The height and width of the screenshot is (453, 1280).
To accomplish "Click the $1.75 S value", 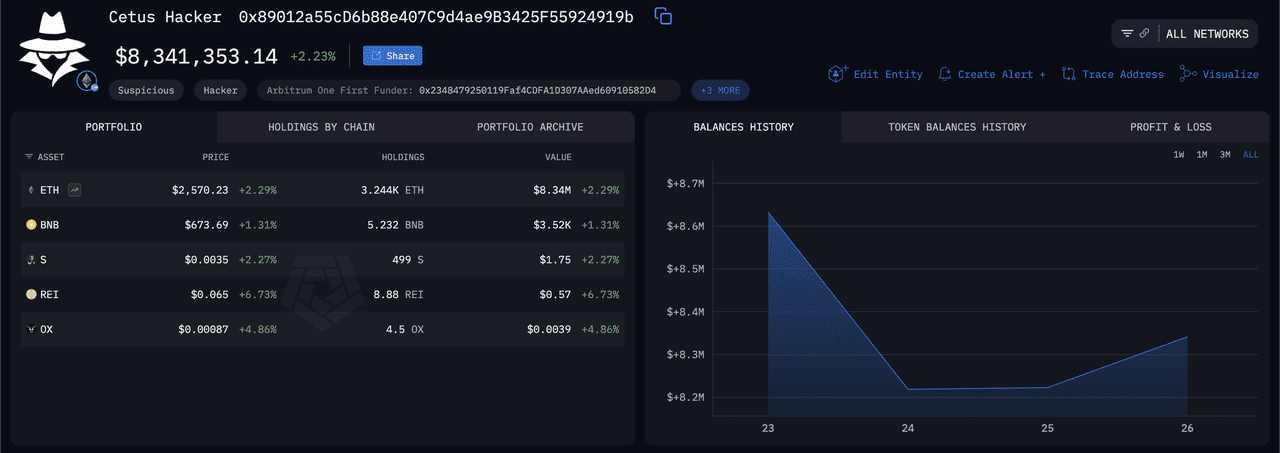I will coord(555,260).
